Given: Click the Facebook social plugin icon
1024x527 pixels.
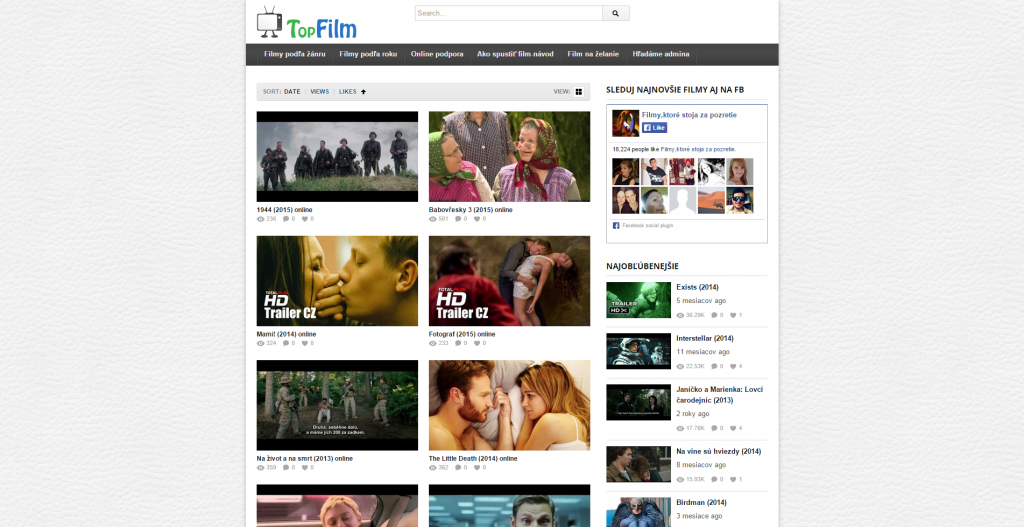Looking at the screenshot, I should coord(616,225).
